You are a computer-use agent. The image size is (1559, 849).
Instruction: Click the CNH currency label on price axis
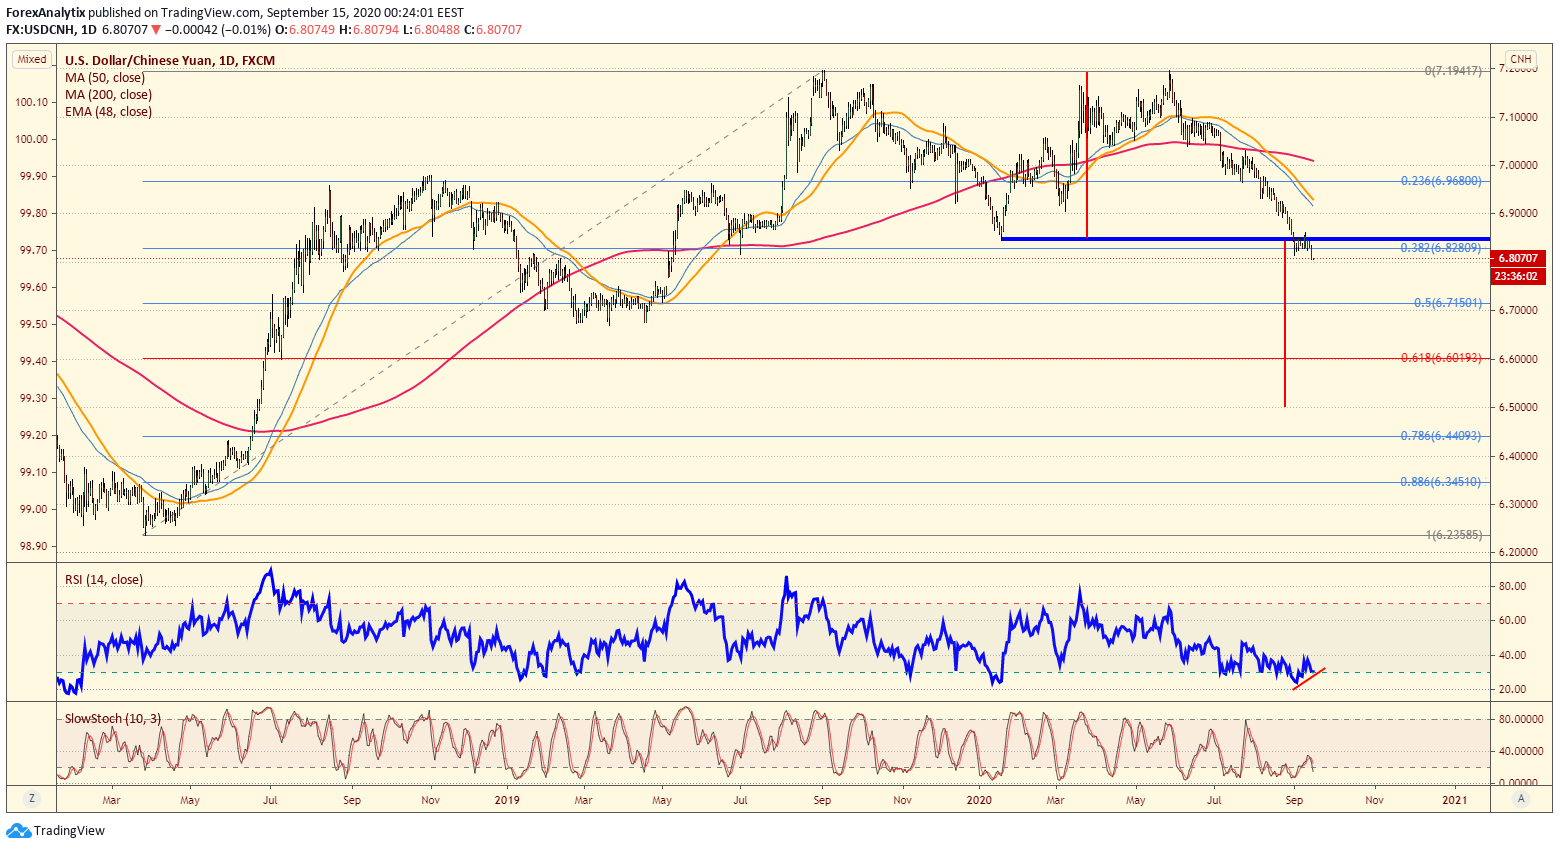(1521, 60)
